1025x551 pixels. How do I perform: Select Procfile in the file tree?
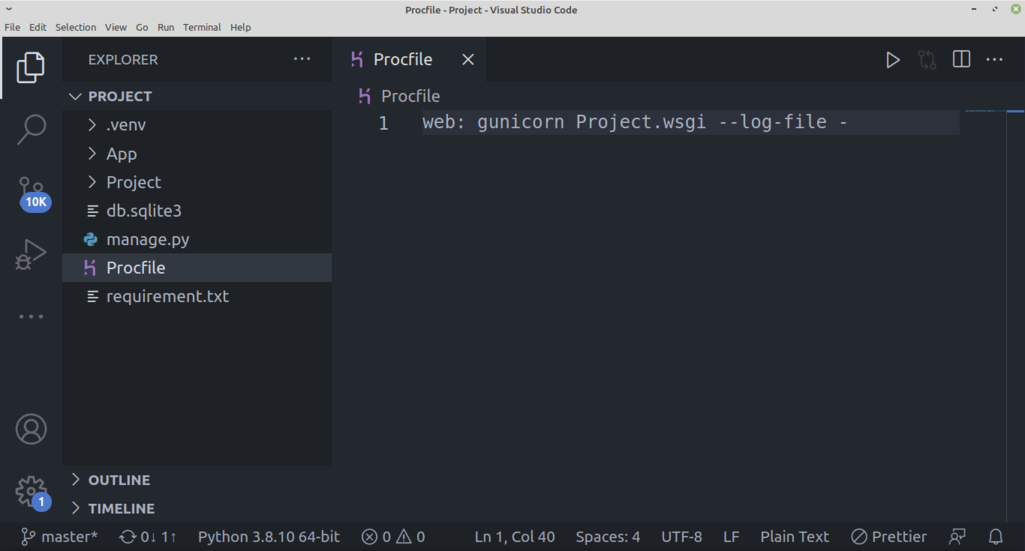(x=197, y=268)
